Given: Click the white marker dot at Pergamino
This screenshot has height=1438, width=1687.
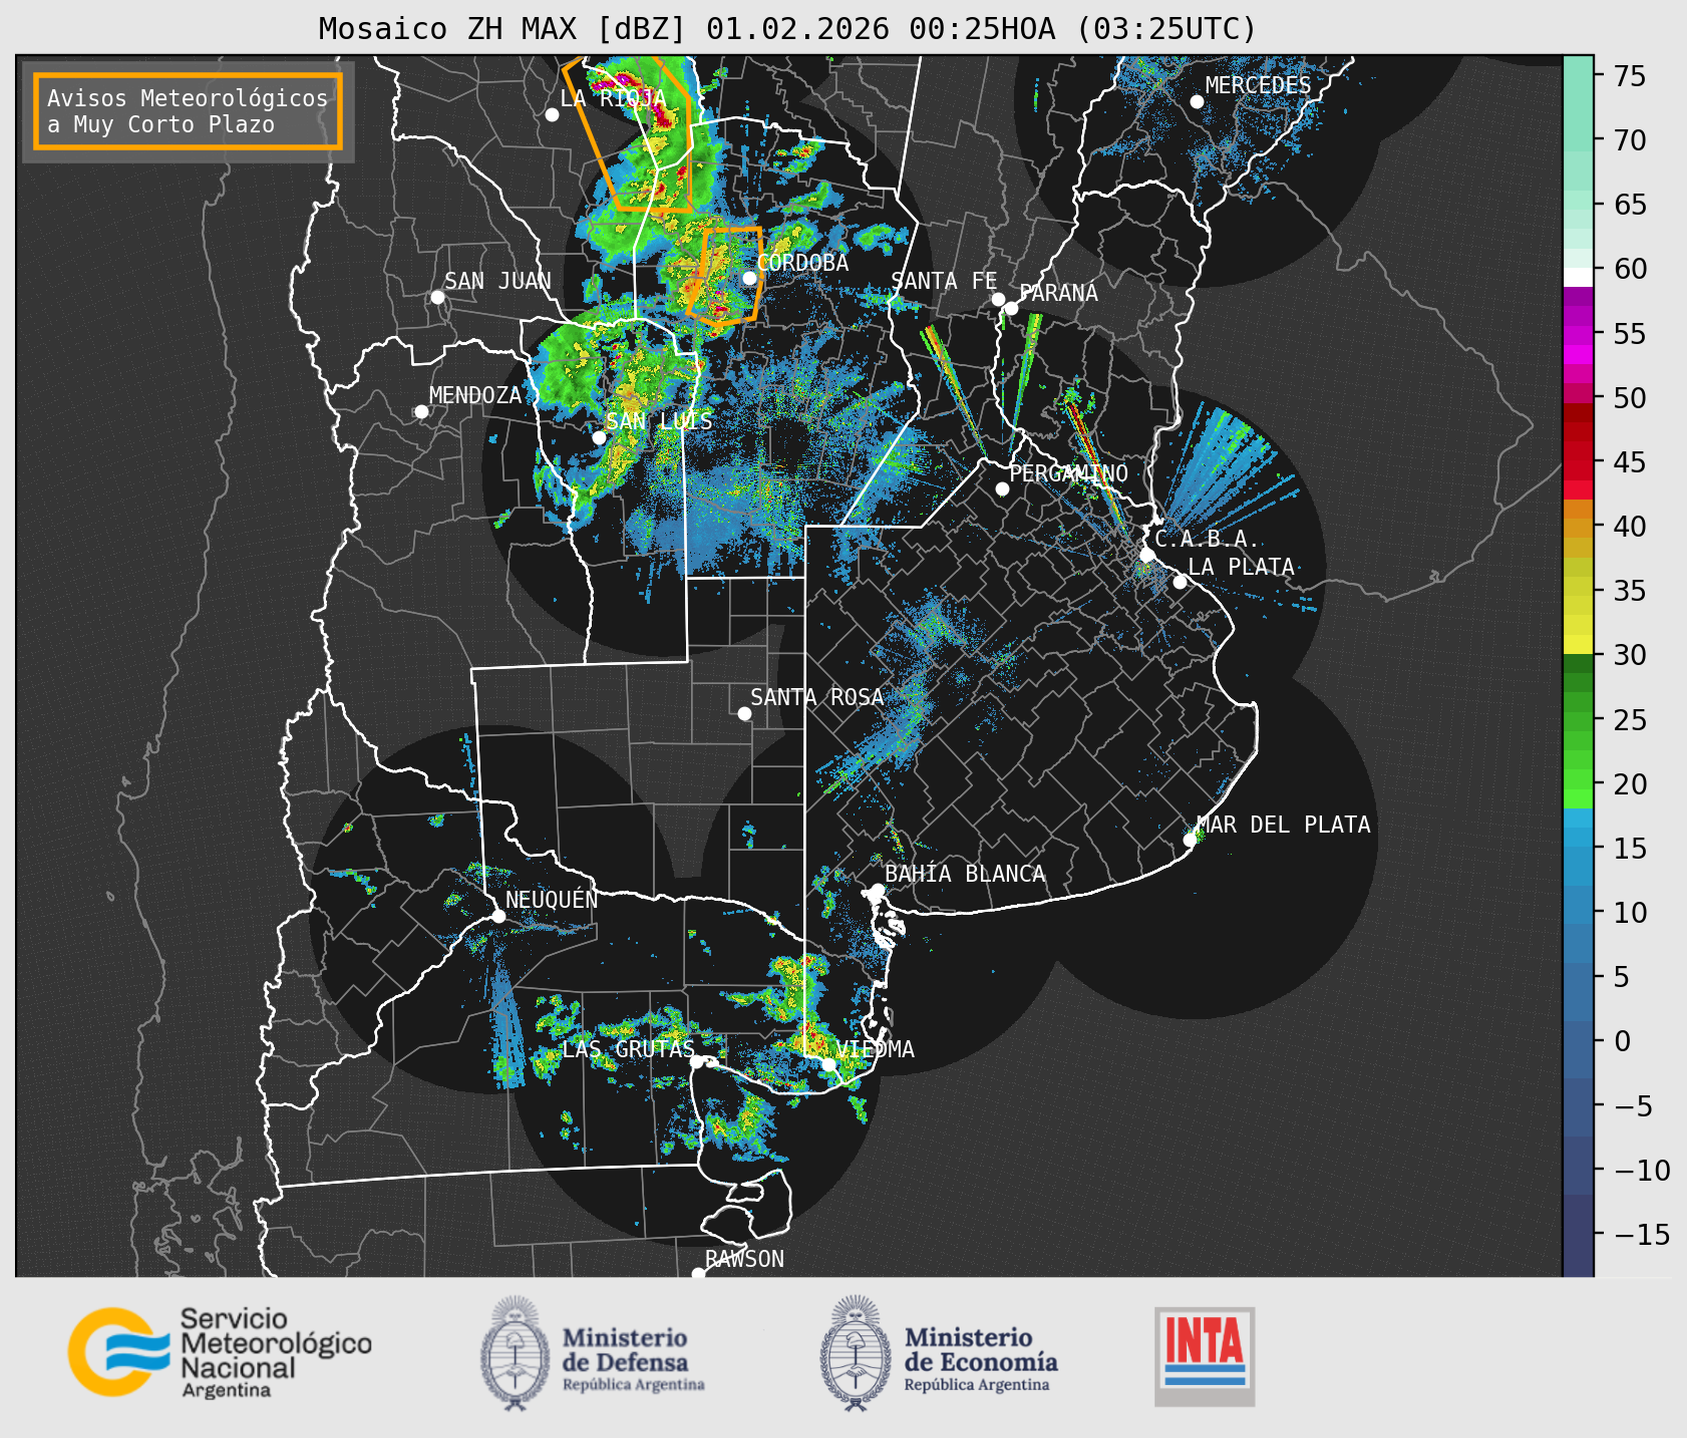Looking at the screenshot, I should pyautogui.click(x=1002, y=489).
